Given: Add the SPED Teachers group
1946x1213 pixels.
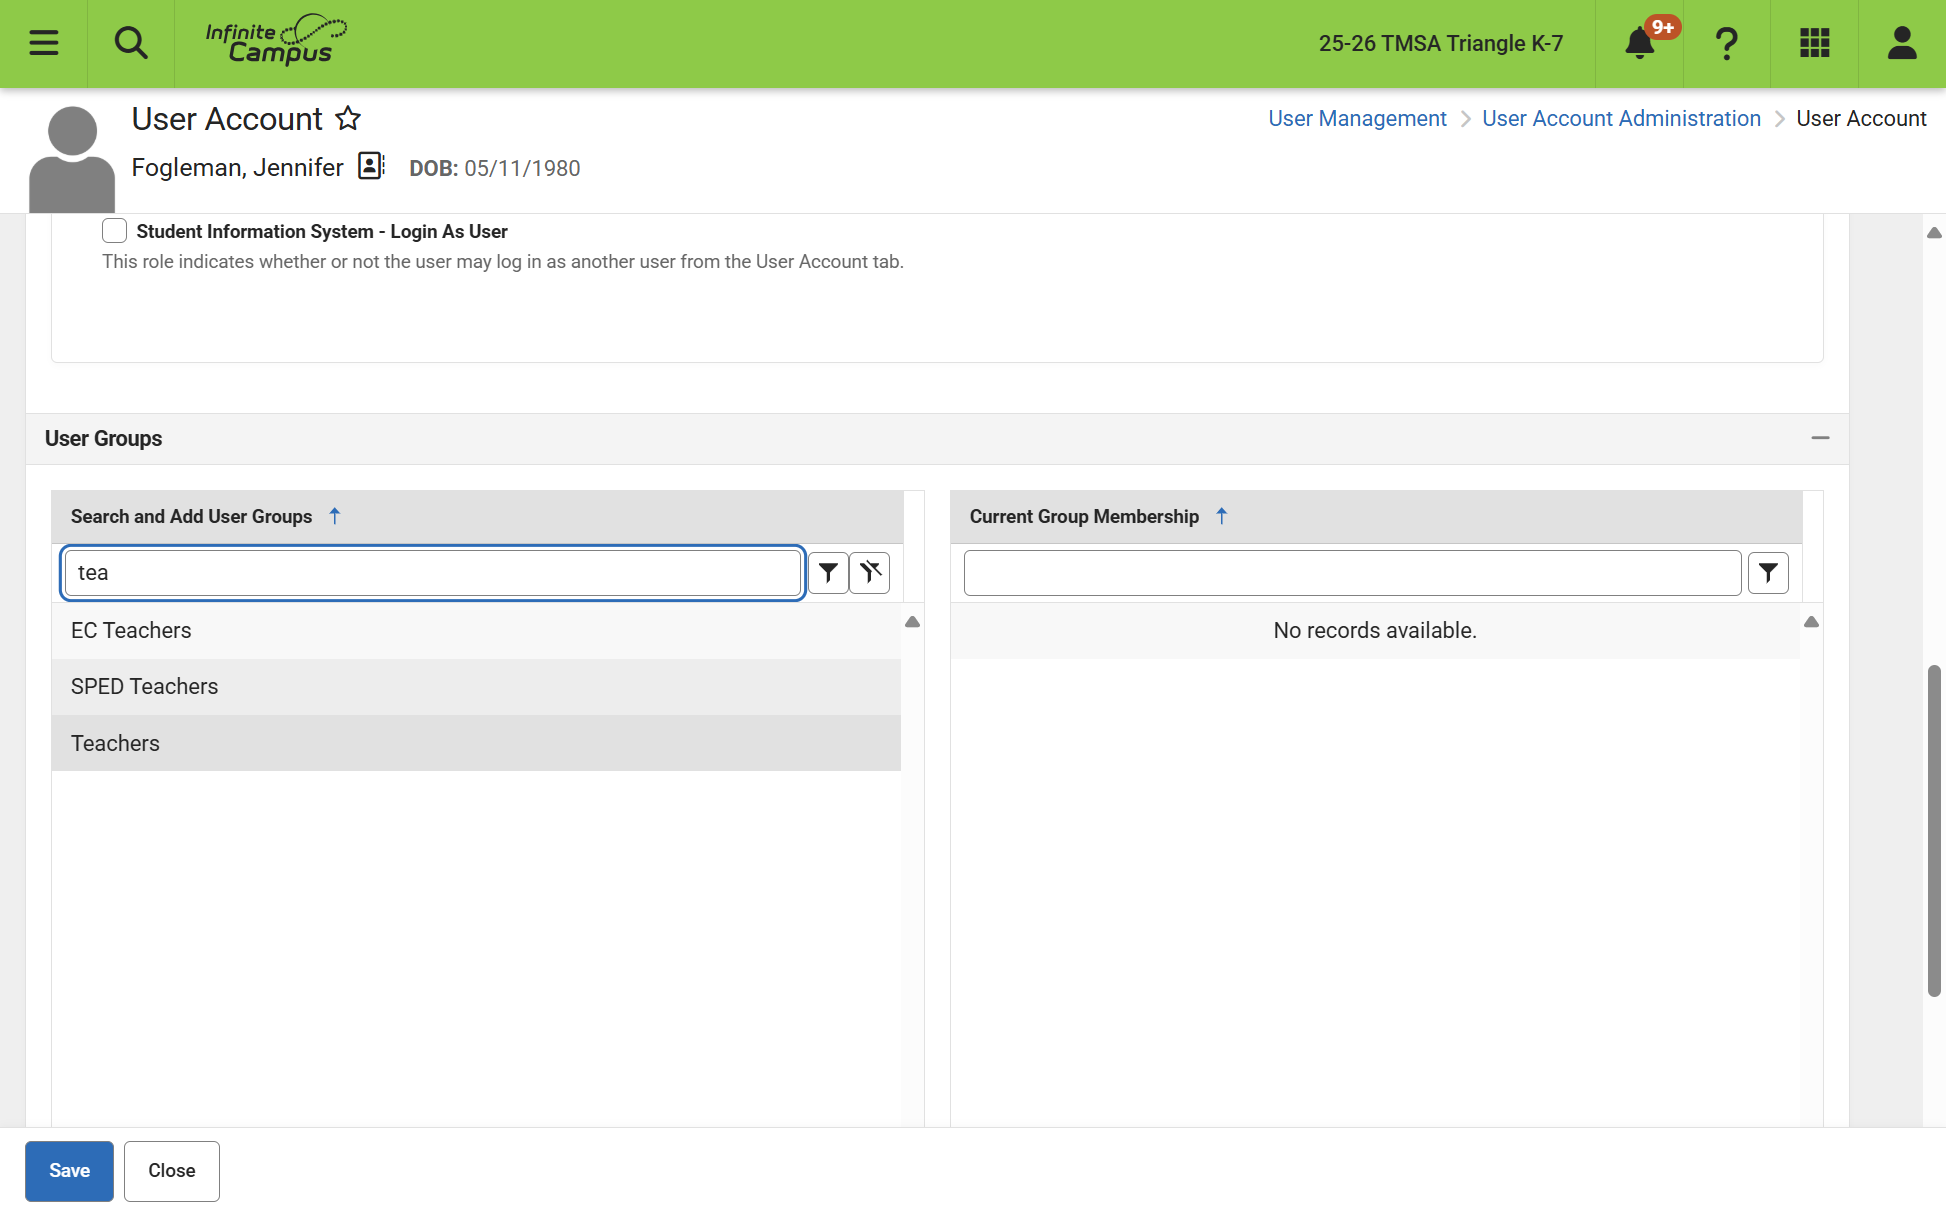Looking at the screenshot, I should [476, 686].
